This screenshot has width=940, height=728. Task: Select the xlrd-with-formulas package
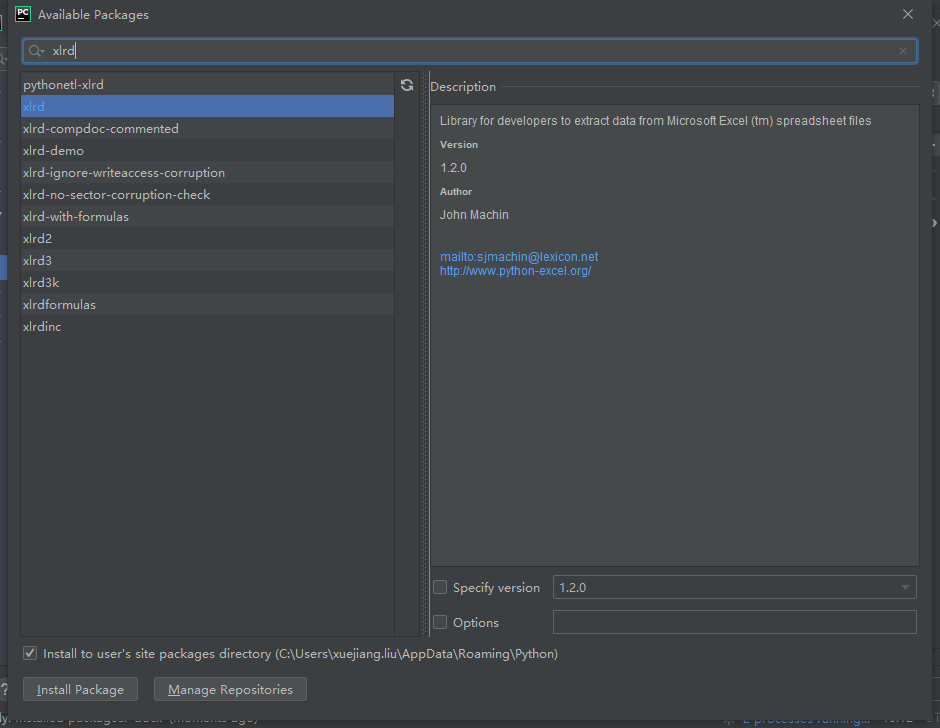click(207, 216)
